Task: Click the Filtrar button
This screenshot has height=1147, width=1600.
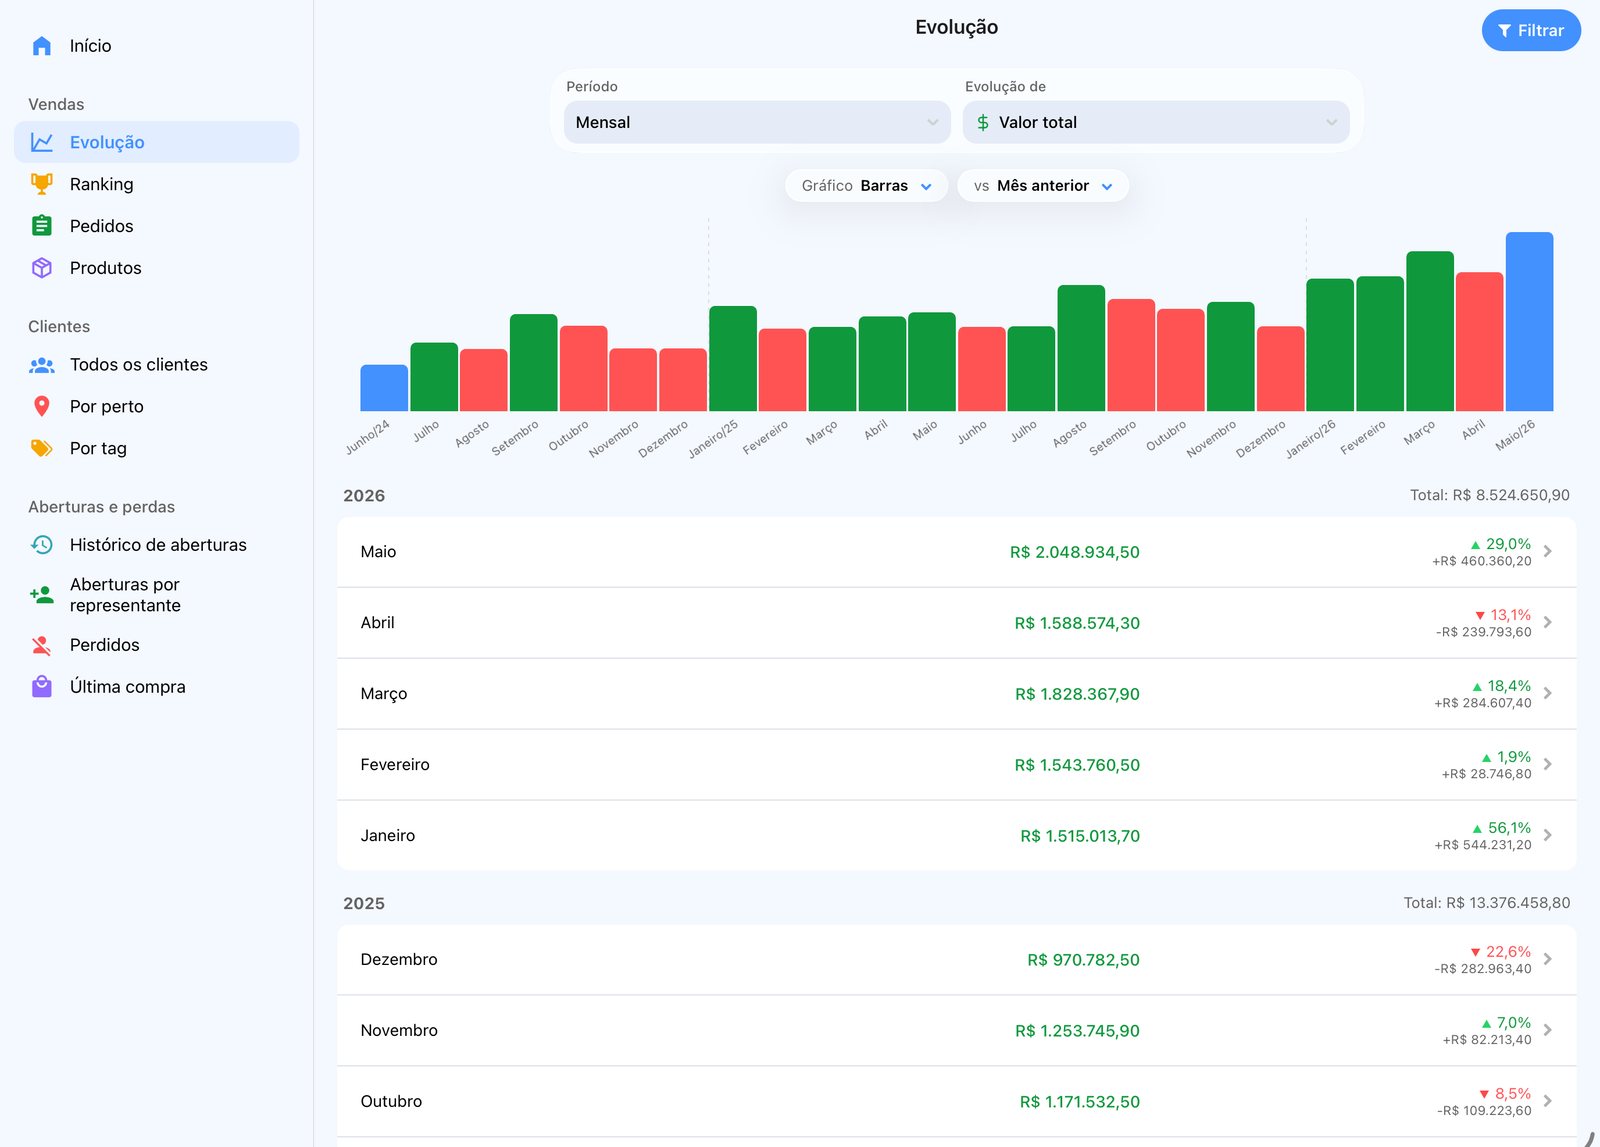Action: (1531, 30)
